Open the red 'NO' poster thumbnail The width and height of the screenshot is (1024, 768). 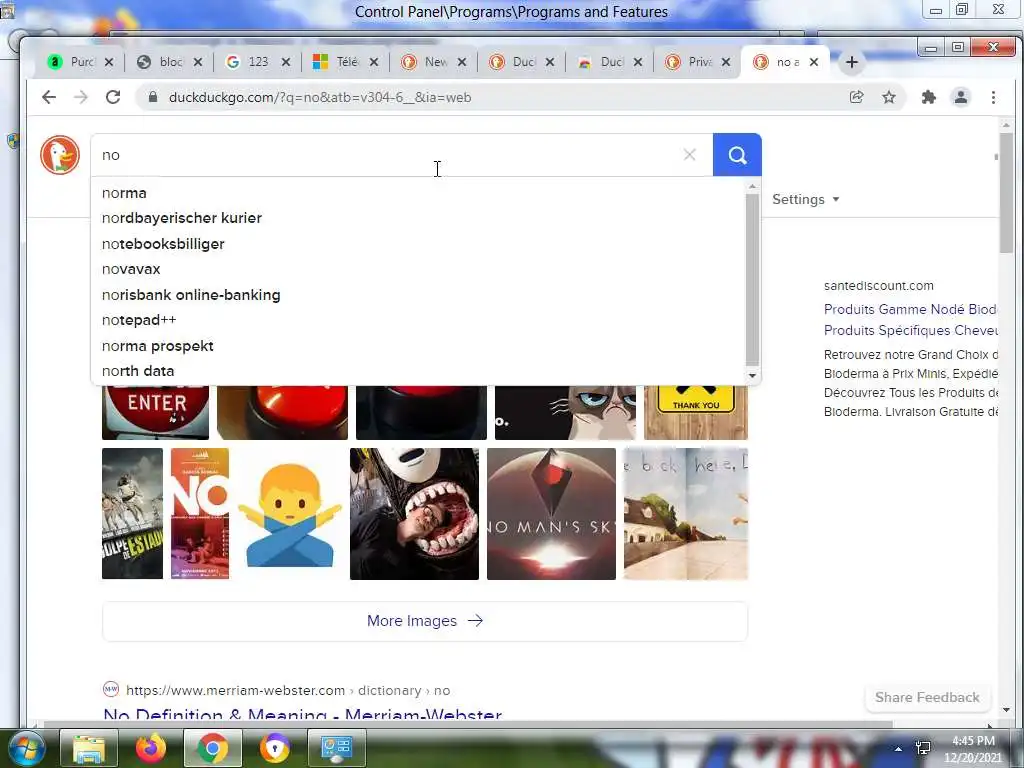(x=200, y=513)
